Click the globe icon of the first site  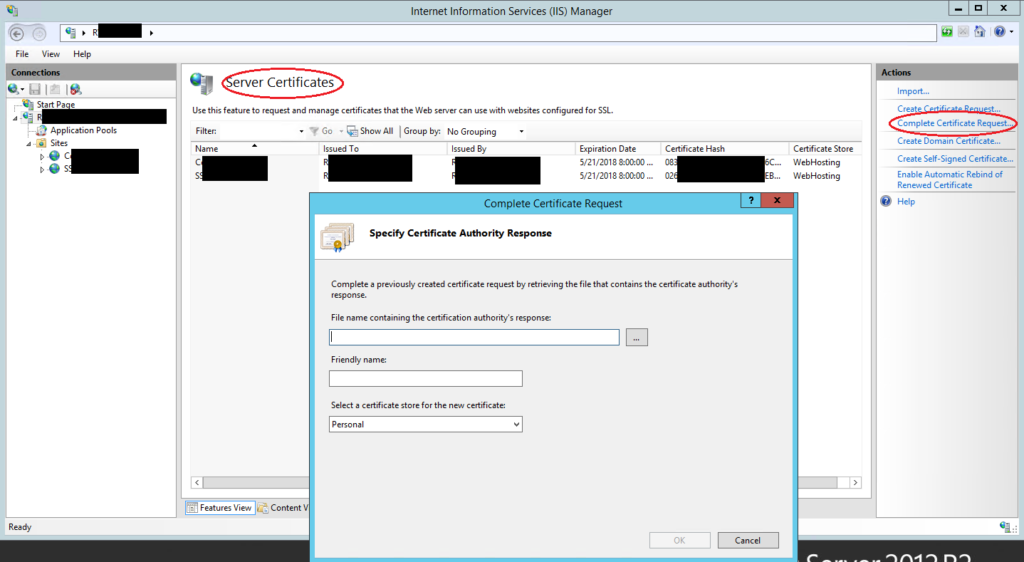[x=55, y=156]
